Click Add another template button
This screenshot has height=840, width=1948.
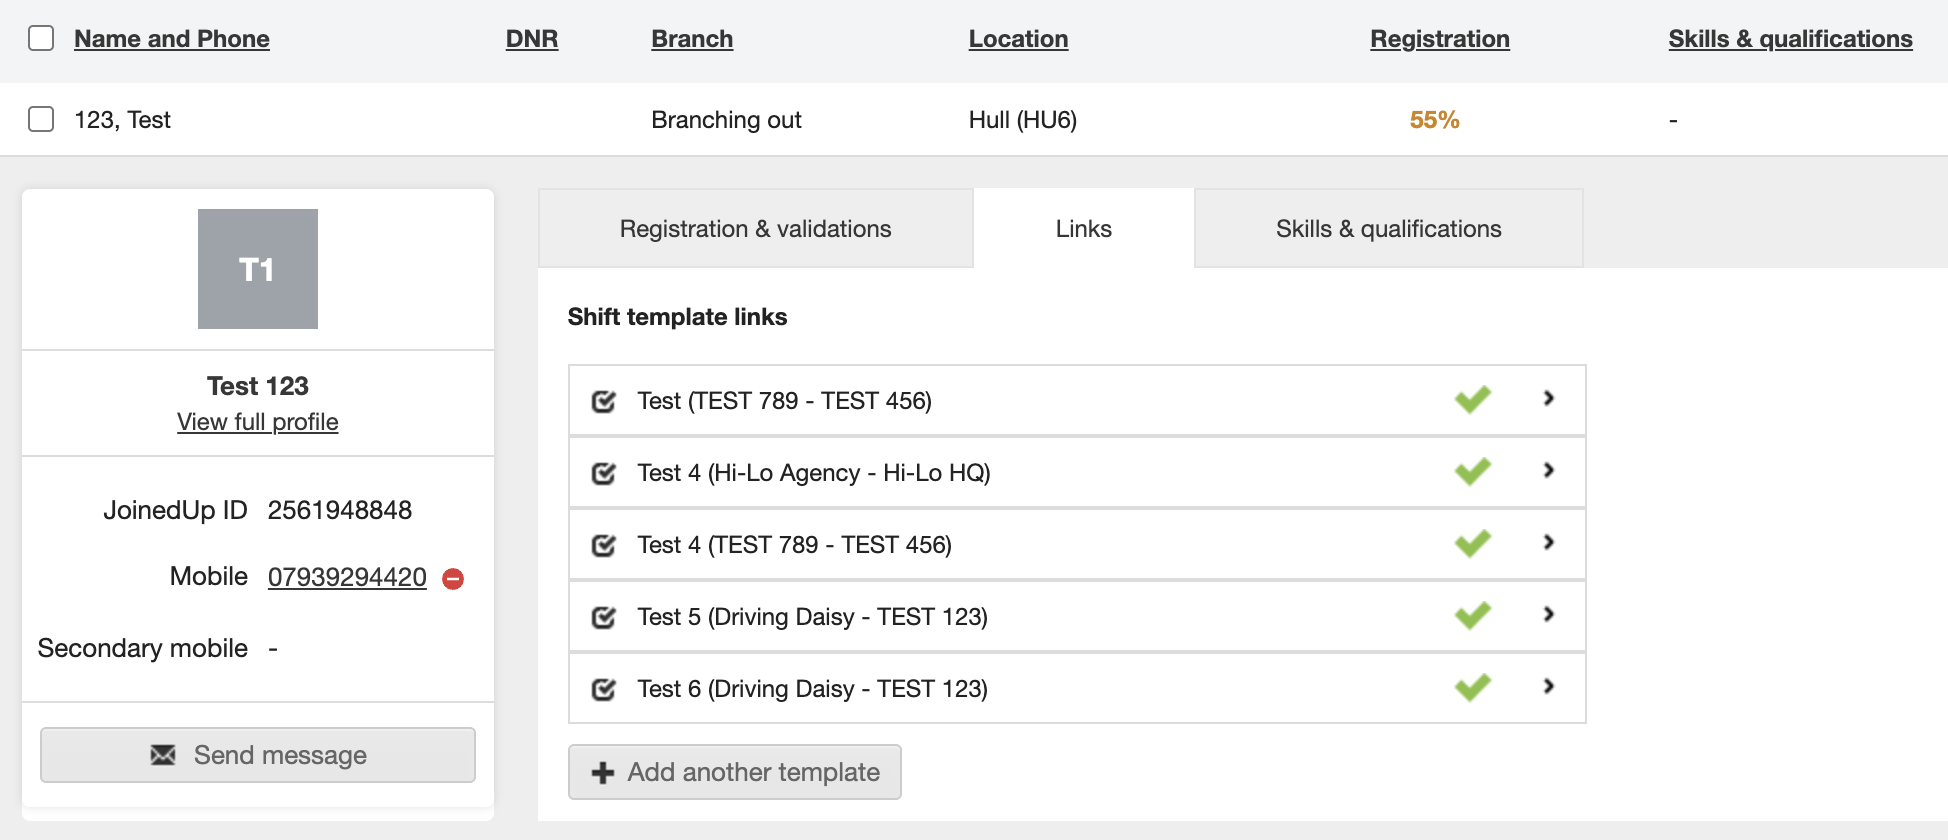click(x=735, y=772)
